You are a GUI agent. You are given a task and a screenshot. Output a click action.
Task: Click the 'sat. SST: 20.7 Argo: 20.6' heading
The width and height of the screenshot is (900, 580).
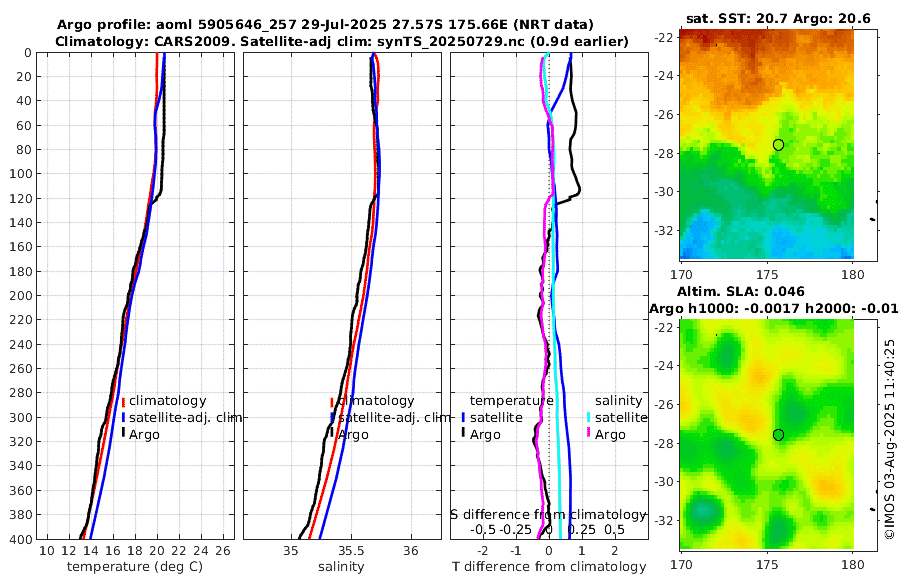778,19
